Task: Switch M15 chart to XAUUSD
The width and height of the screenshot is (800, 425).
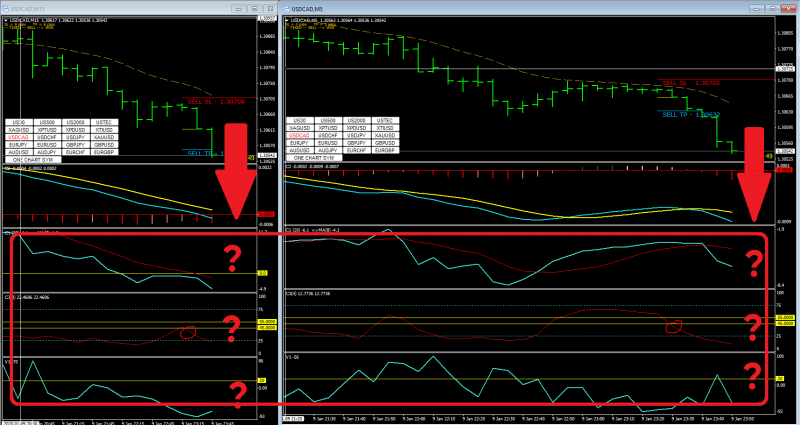Action: 105,137
